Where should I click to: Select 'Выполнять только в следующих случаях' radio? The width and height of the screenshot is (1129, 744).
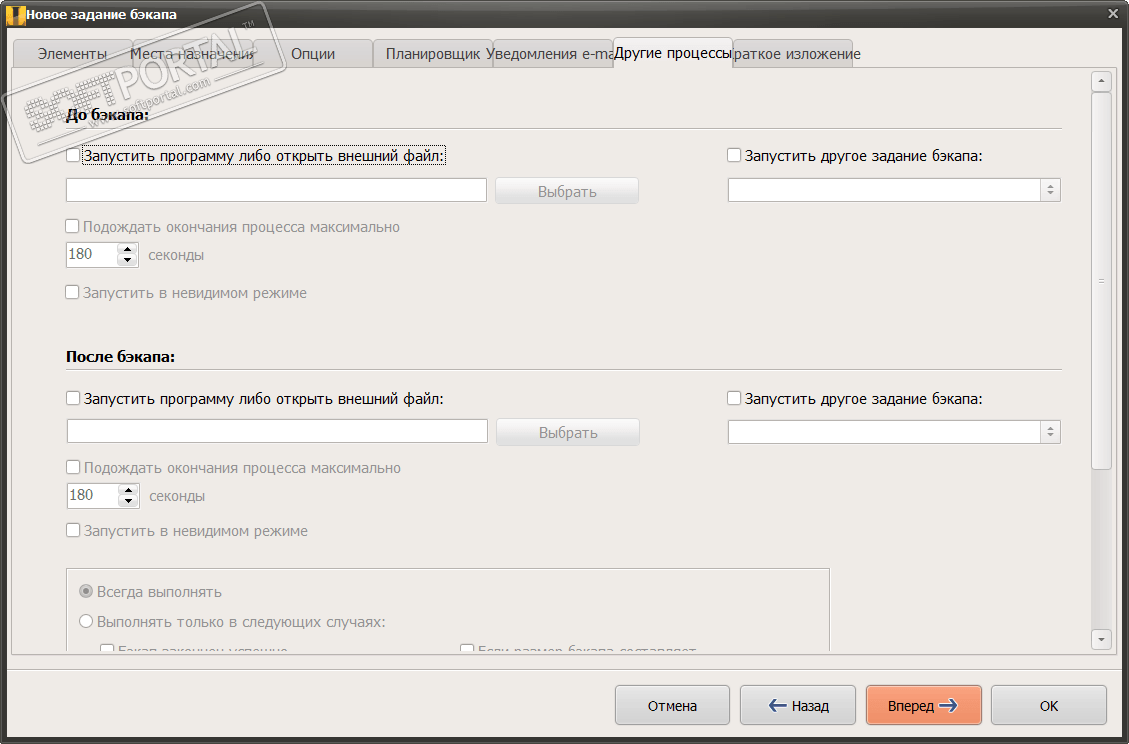[86, 621]
